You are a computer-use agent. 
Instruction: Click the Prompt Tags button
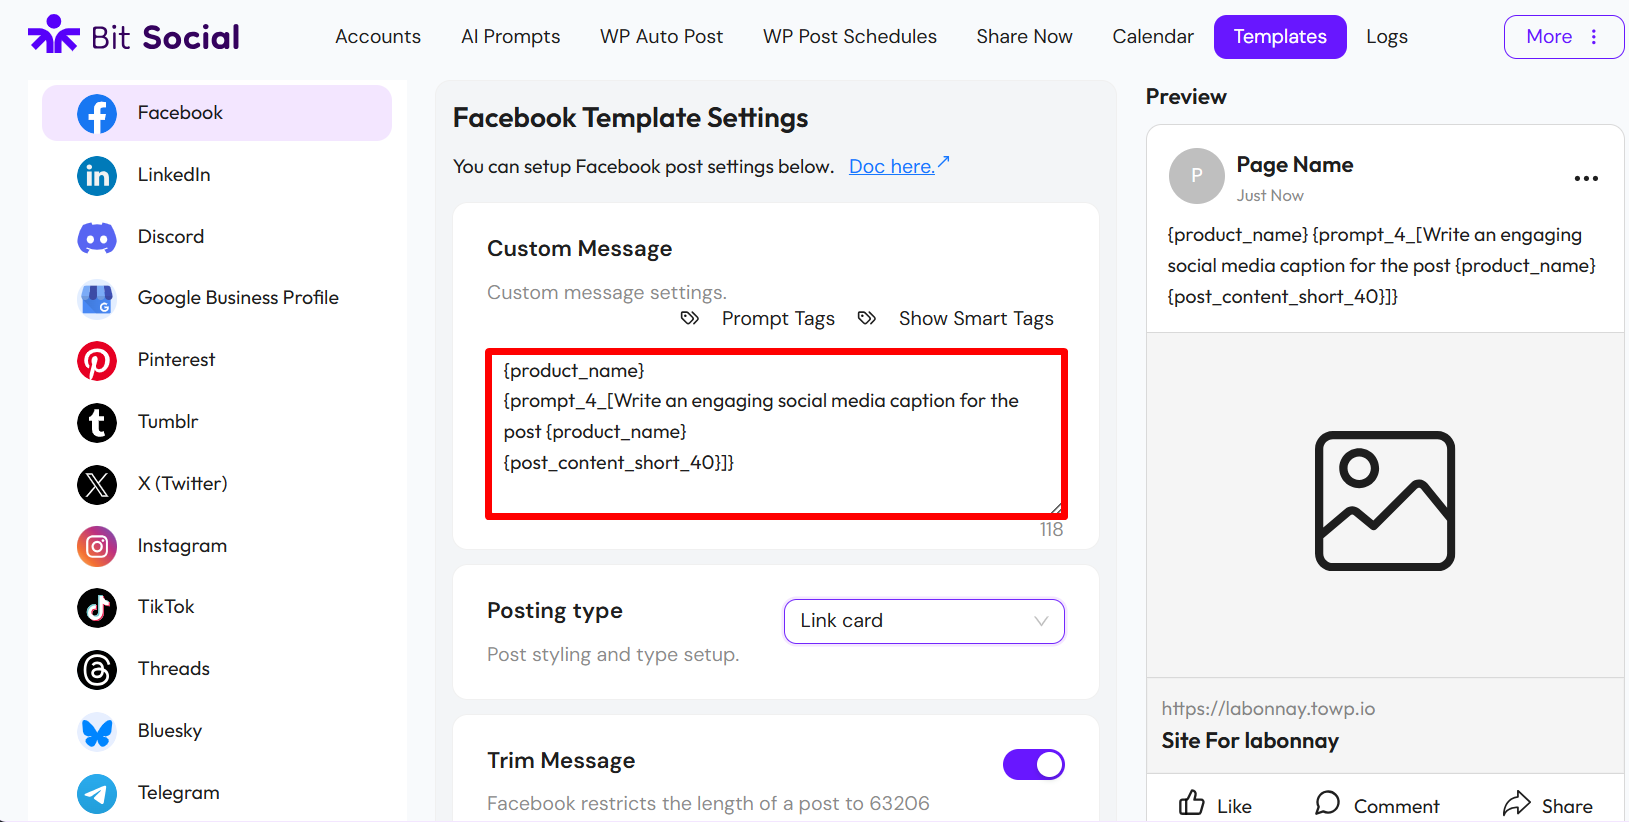tap(758, 318)
